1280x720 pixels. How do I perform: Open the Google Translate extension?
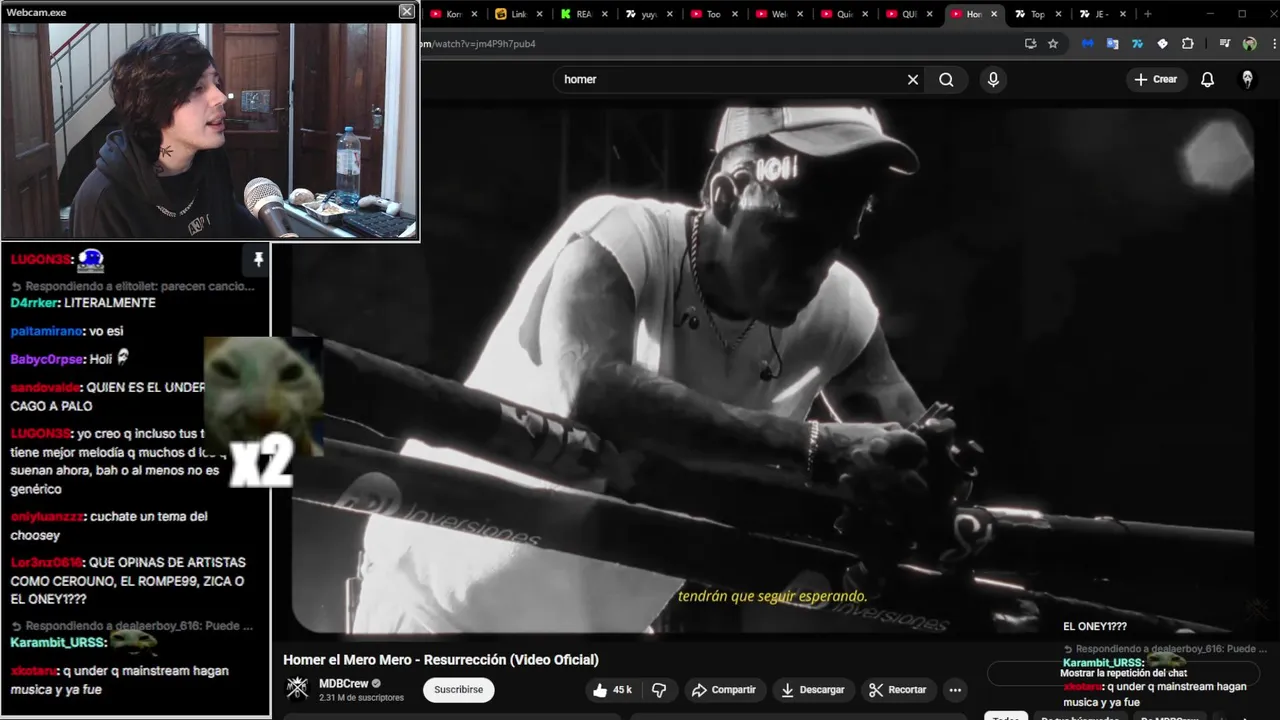pyautogui.click(x=1112, y=44)
